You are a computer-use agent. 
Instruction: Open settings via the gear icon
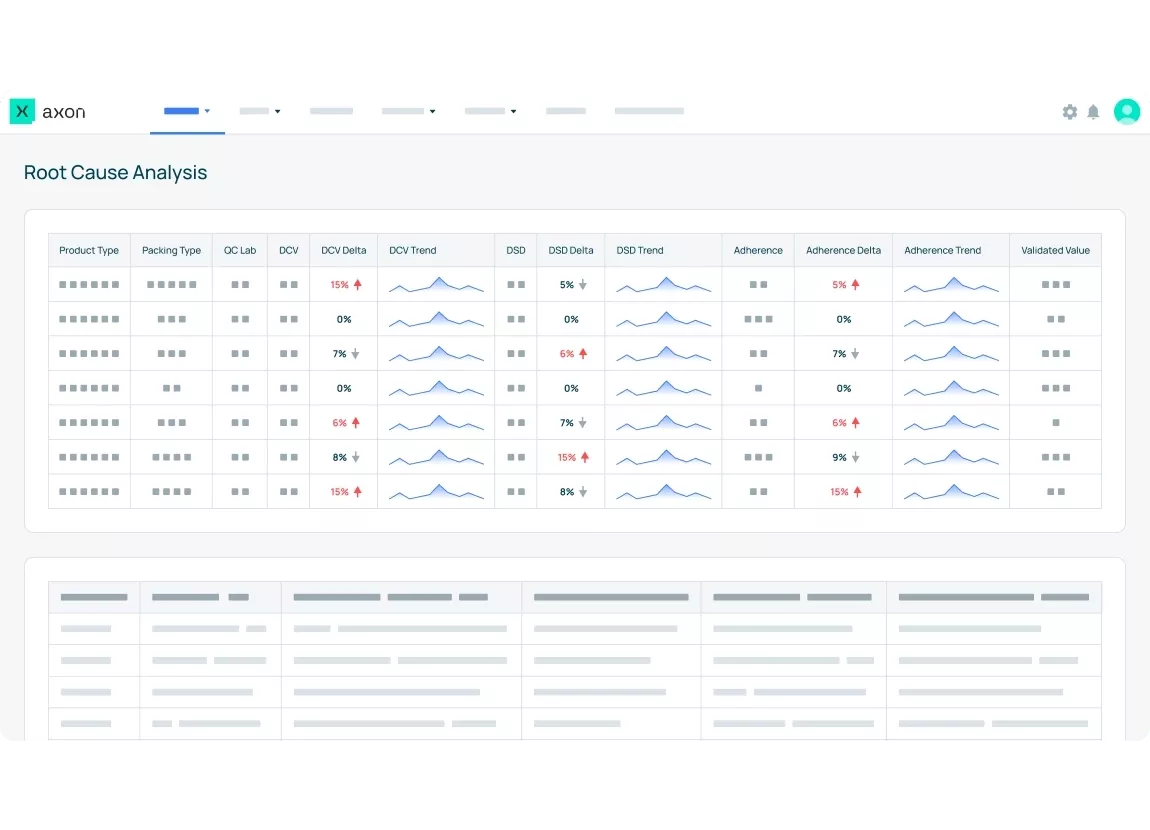click(1070, 111)
